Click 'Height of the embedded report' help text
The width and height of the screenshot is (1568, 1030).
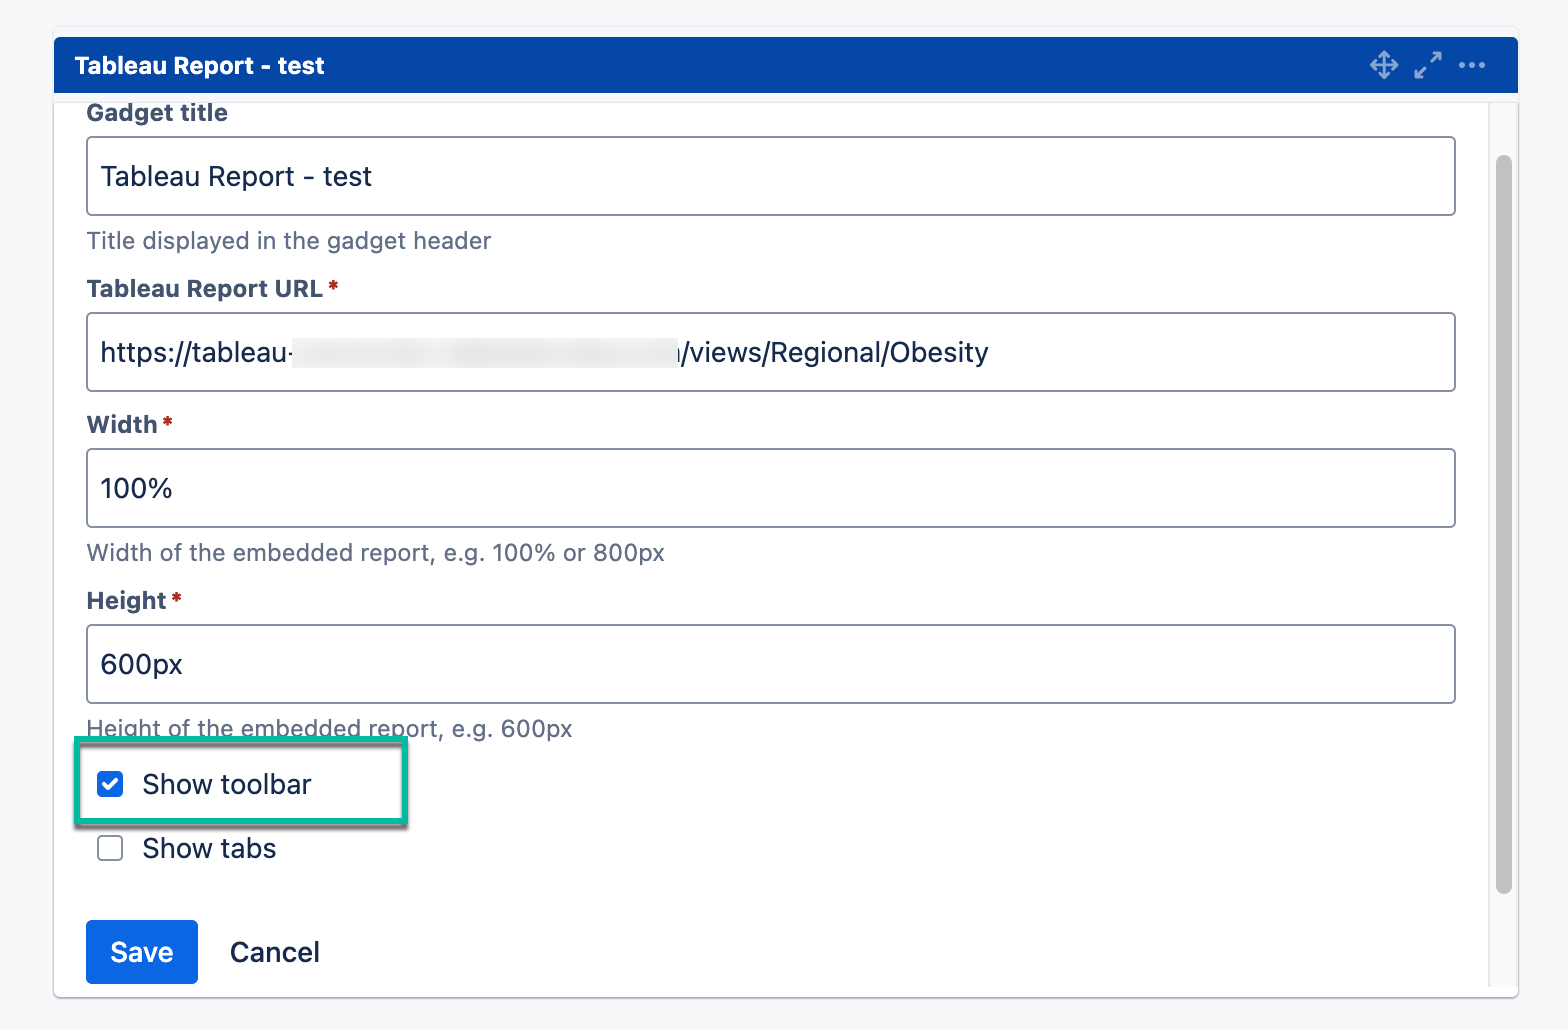pyautogui.click(x=330, y=729)
